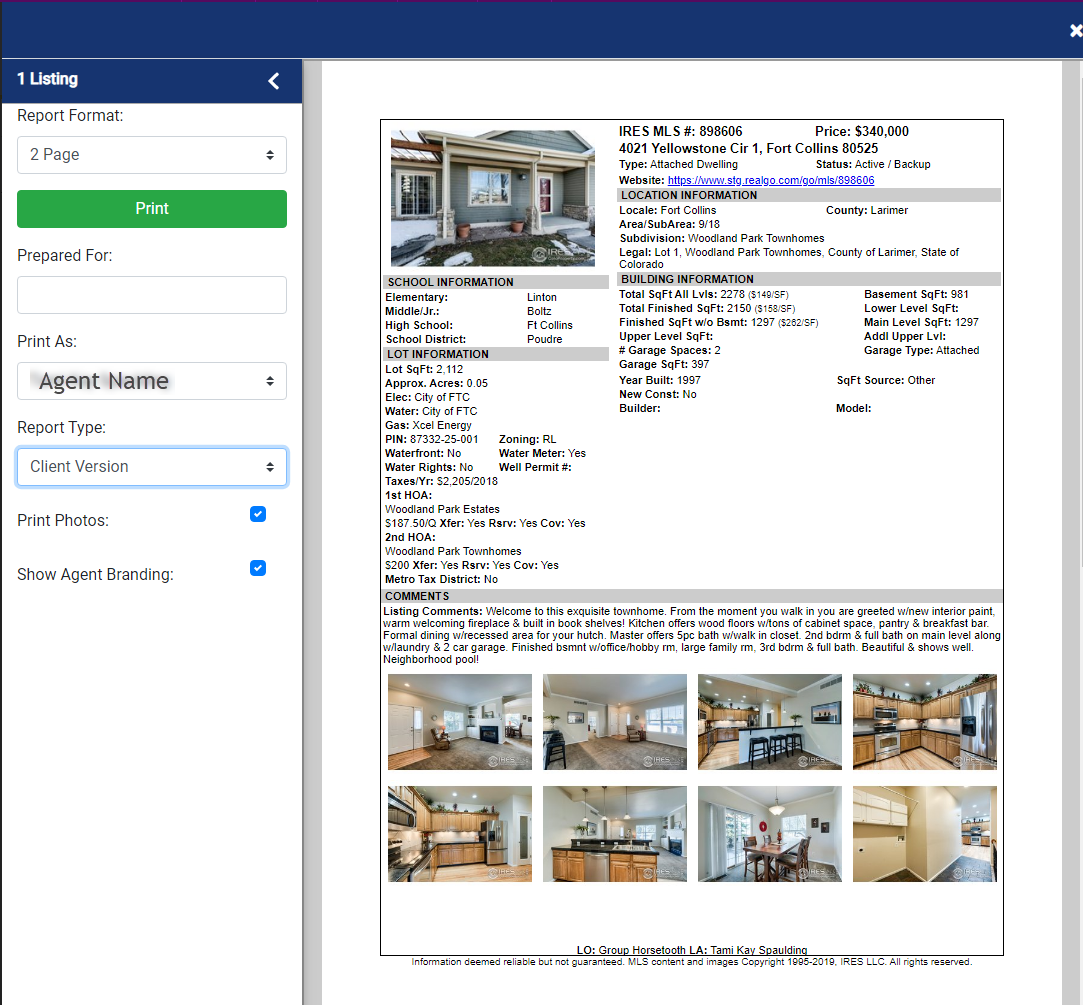Click the dining room table photo
Screen dimensions: 1083x1005
click(x=769, y=833)
